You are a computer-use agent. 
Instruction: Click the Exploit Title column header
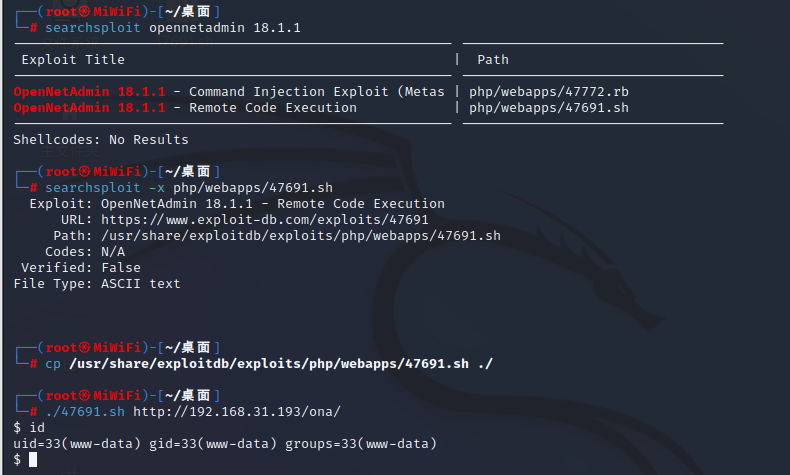[x=73, y=59]
